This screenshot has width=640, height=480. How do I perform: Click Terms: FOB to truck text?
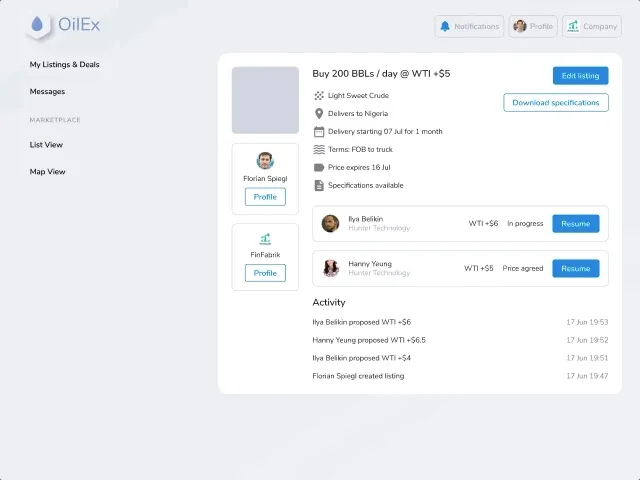(360, 149)
